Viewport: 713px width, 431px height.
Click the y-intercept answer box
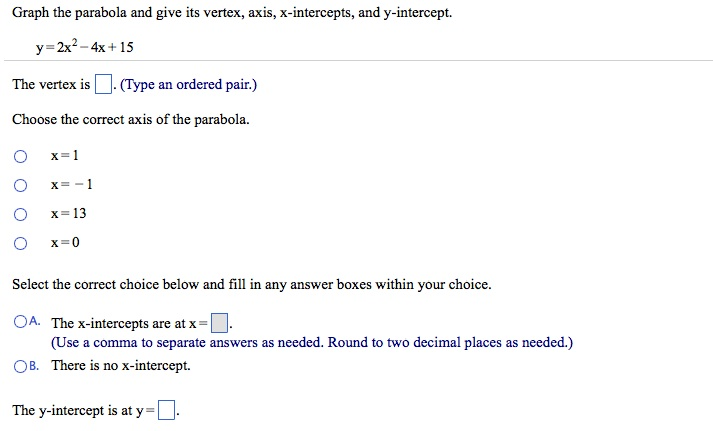(166, 410)
